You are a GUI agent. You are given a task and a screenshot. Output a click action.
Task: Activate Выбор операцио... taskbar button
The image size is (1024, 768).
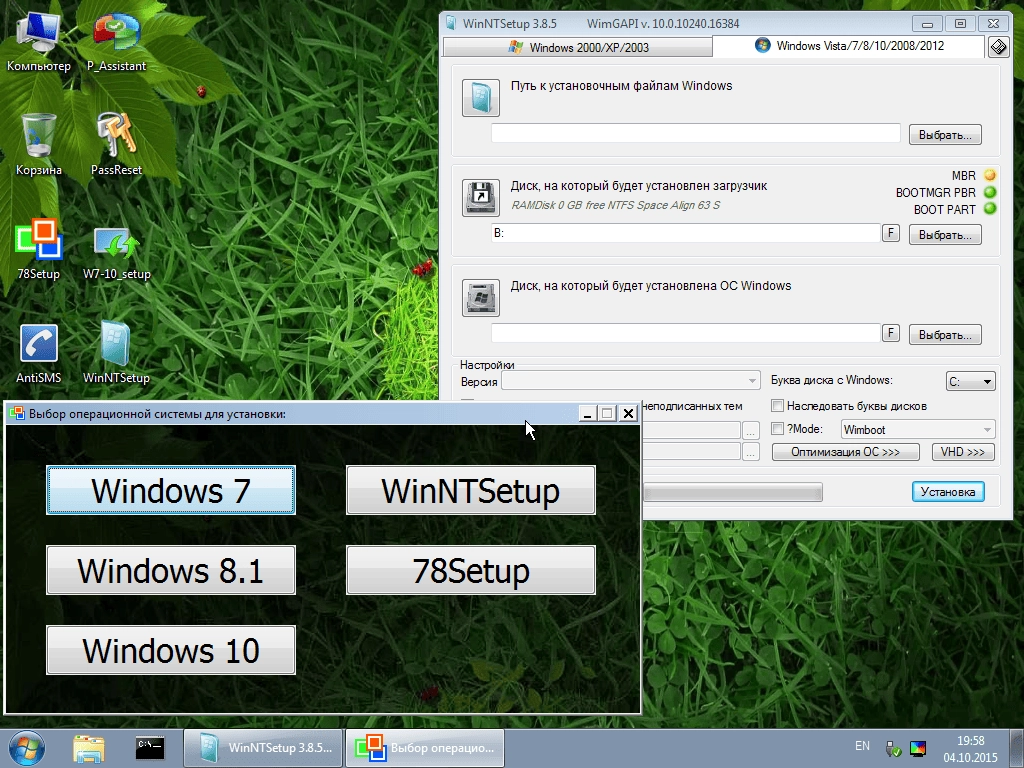tap(424, 748)
